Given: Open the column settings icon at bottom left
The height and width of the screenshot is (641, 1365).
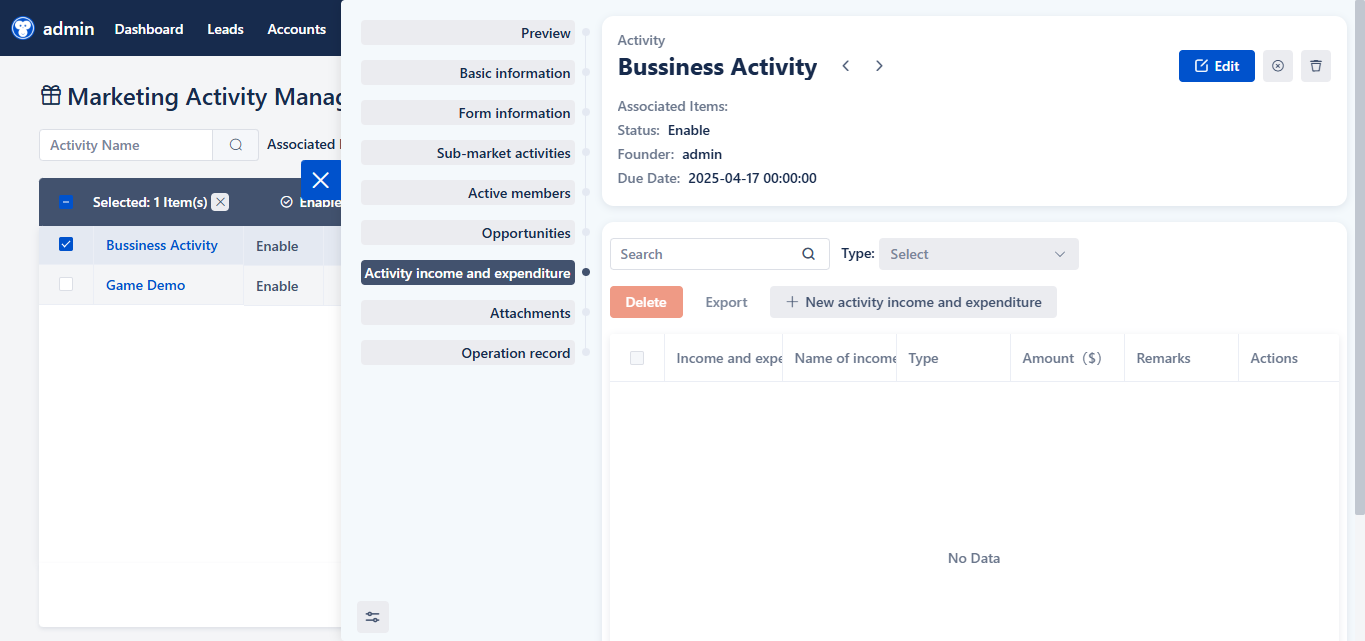Looking at the screenshot, I should (x=373, y=617).
